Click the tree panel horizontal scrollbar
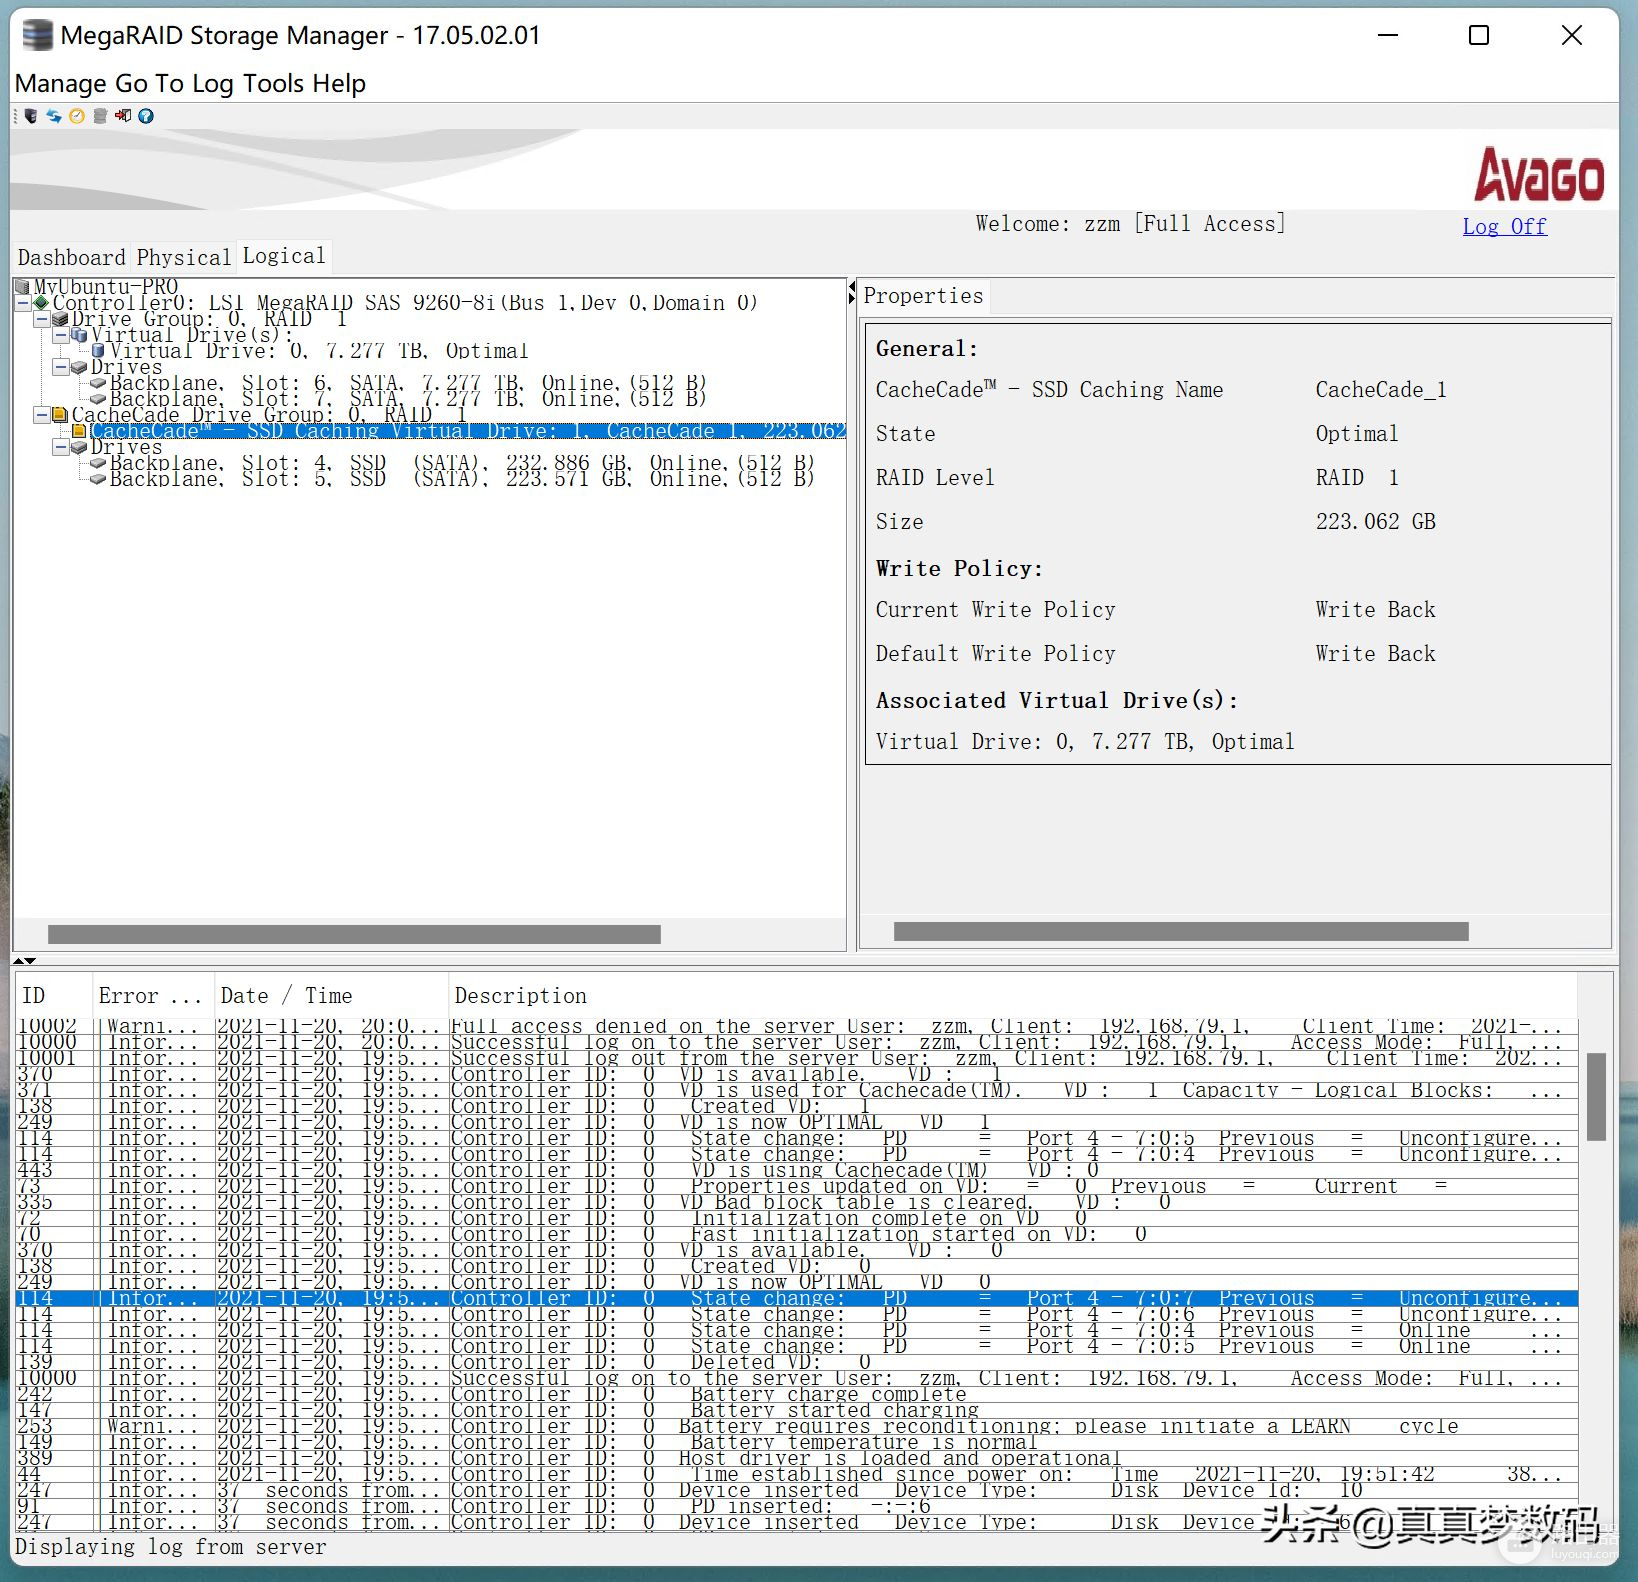 tap(354, 934)
